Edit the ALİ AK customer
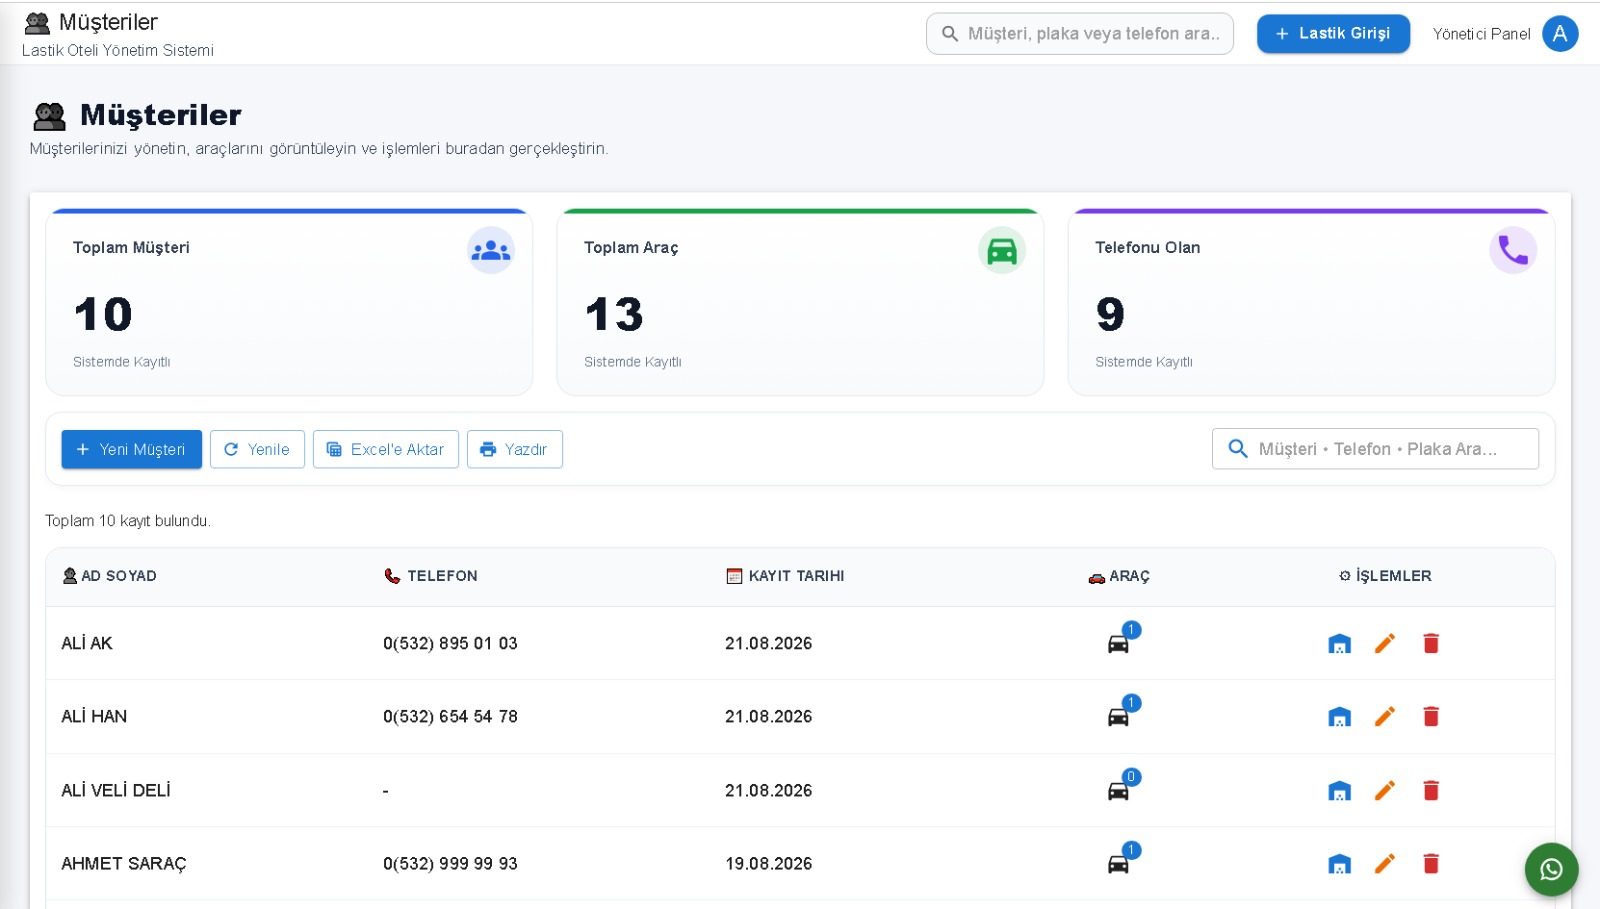The image size is (1600, 909). tap(1385, 644)
